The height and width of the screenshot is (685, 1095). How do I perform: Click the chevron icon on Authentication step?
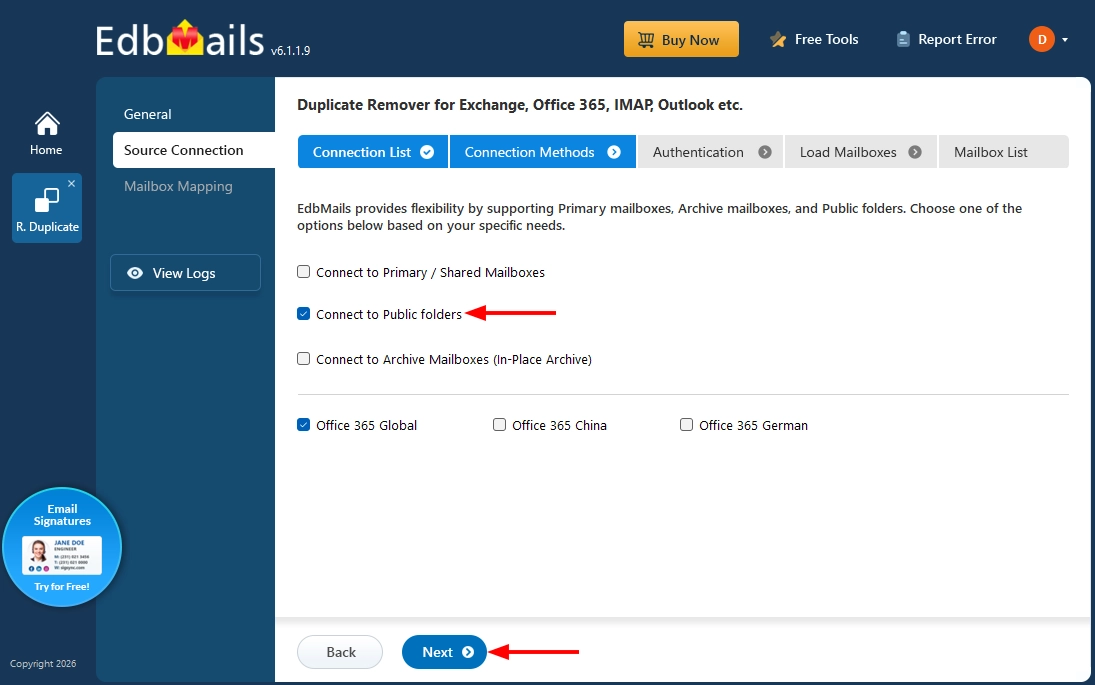coord(765,152)
